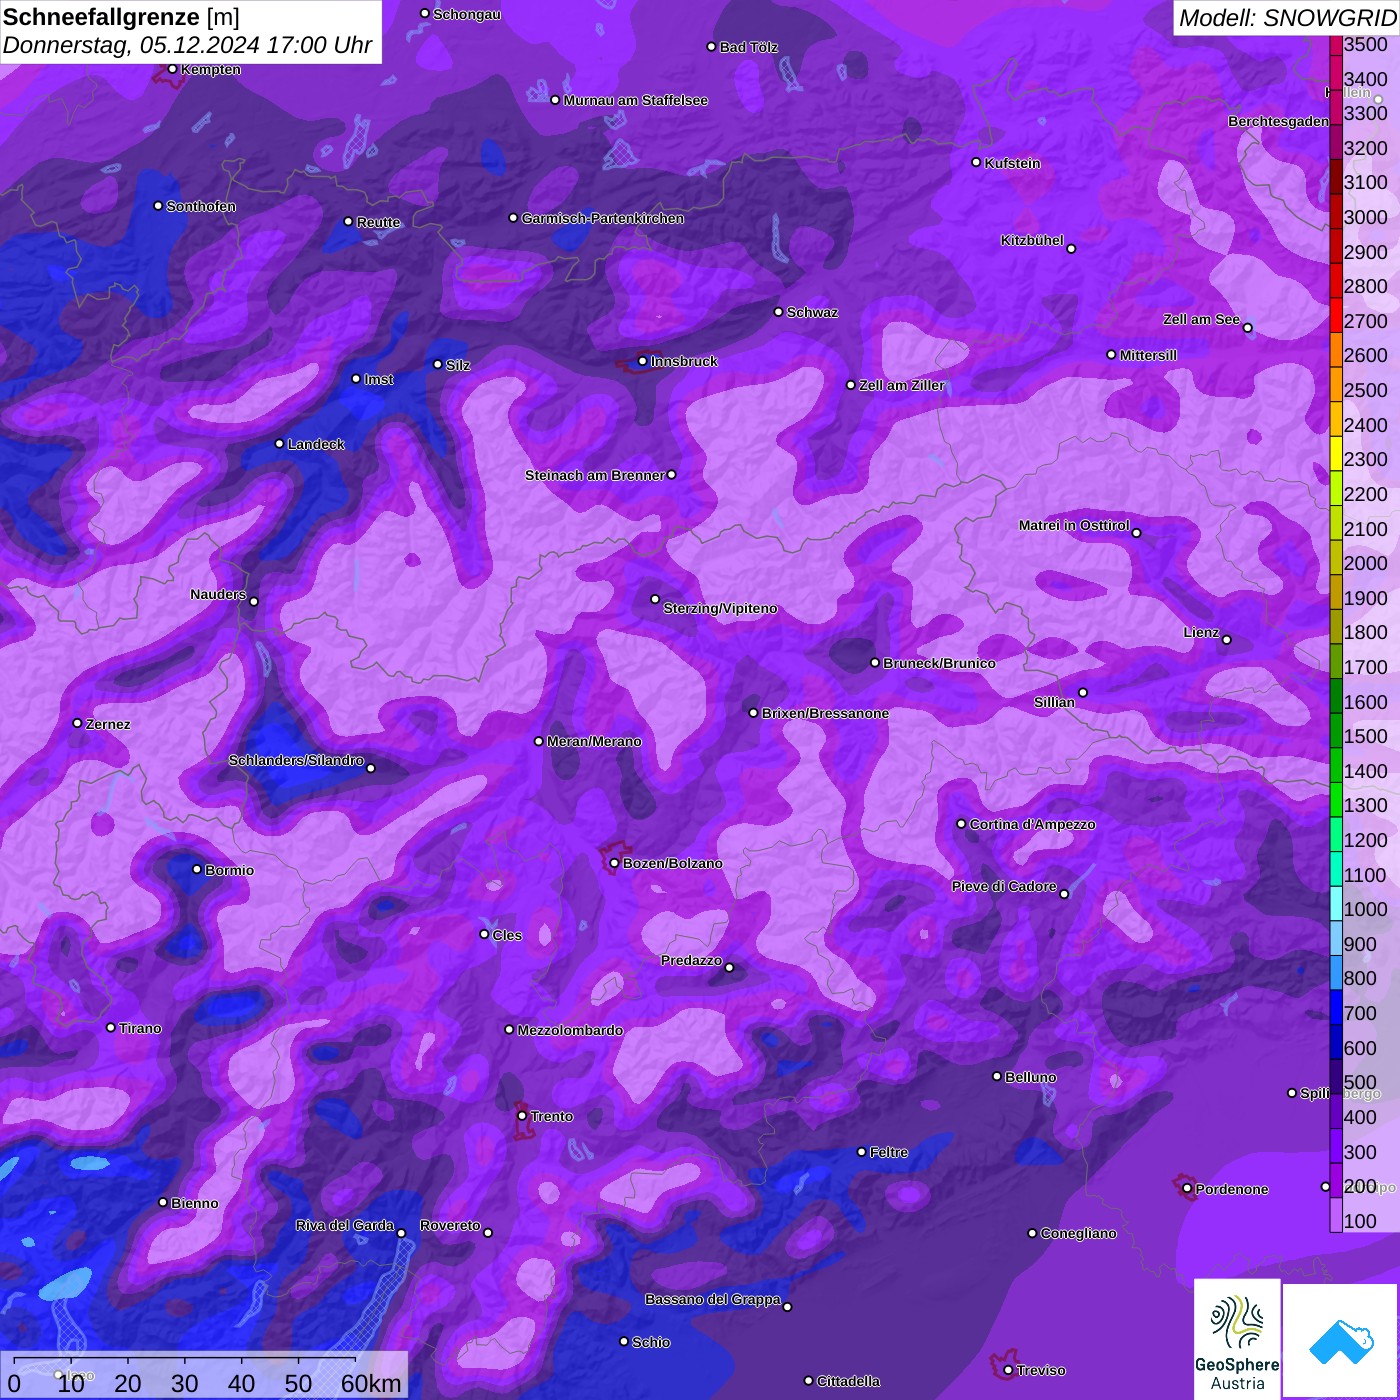The image size is (1400, 1400).
Task: Click the Innsbruck city marker
Action: [x=642, y=361]
